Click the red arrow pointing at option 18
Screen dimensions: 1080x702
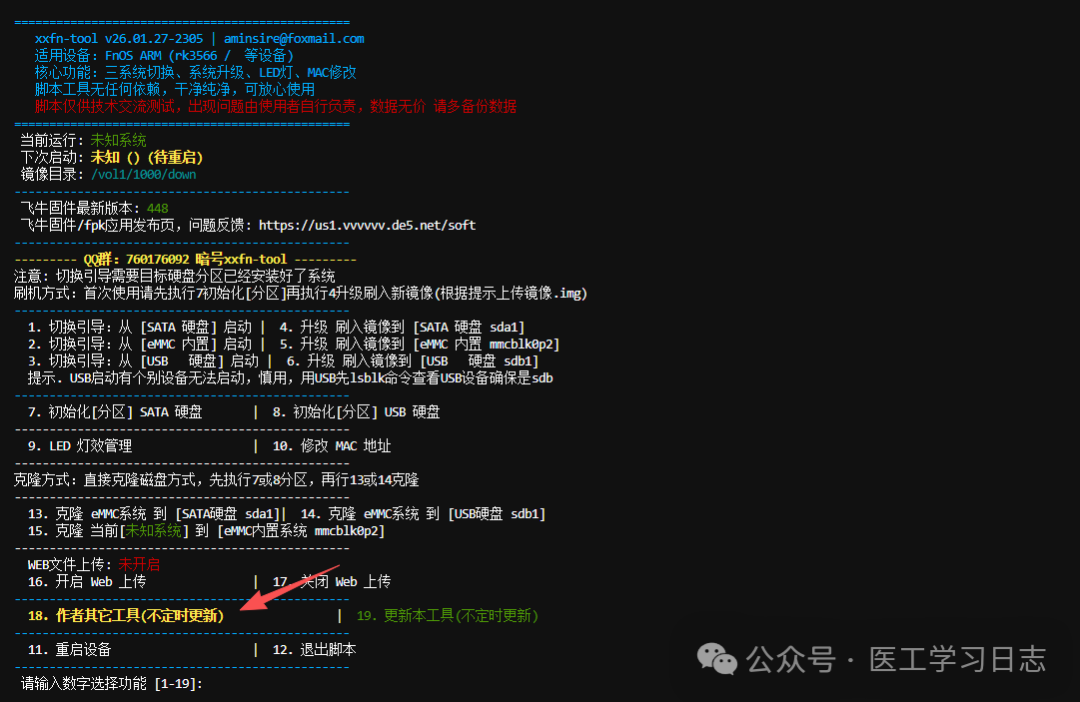[288, 598]
